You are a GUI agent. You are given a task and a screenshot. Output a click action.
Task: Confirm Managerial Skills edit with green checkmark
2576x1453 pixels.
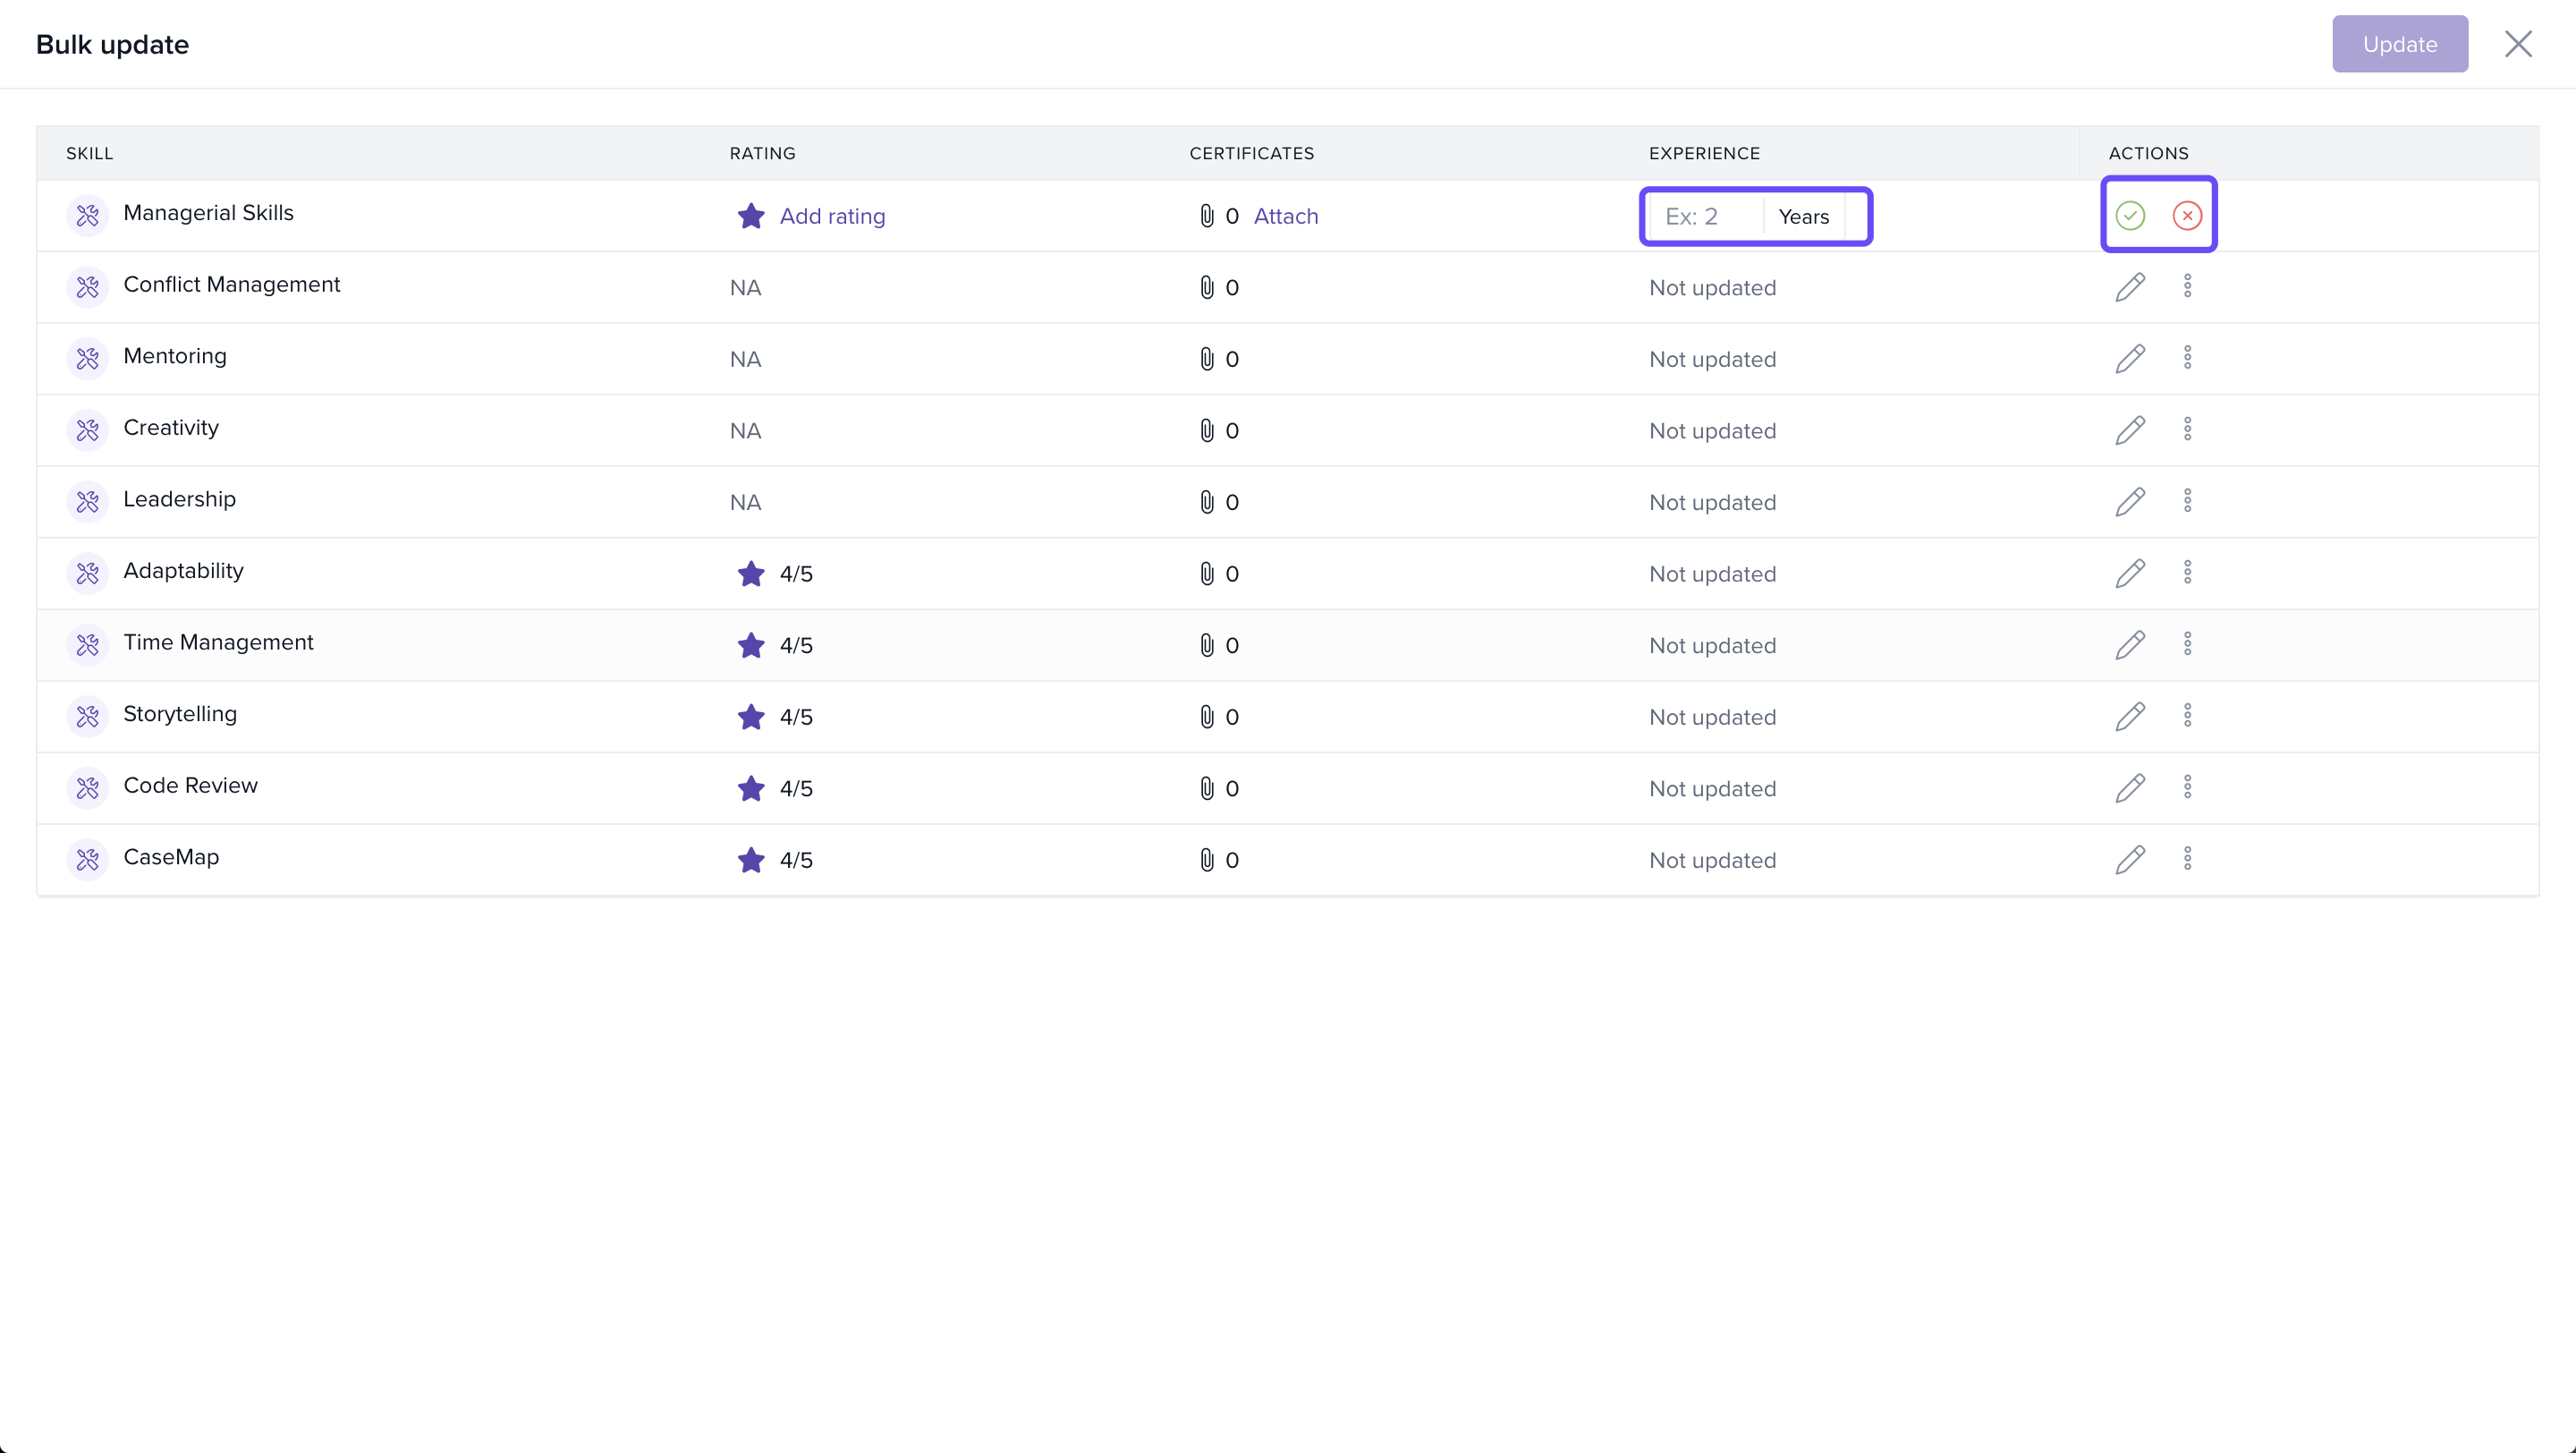(x=2130, y=216)
